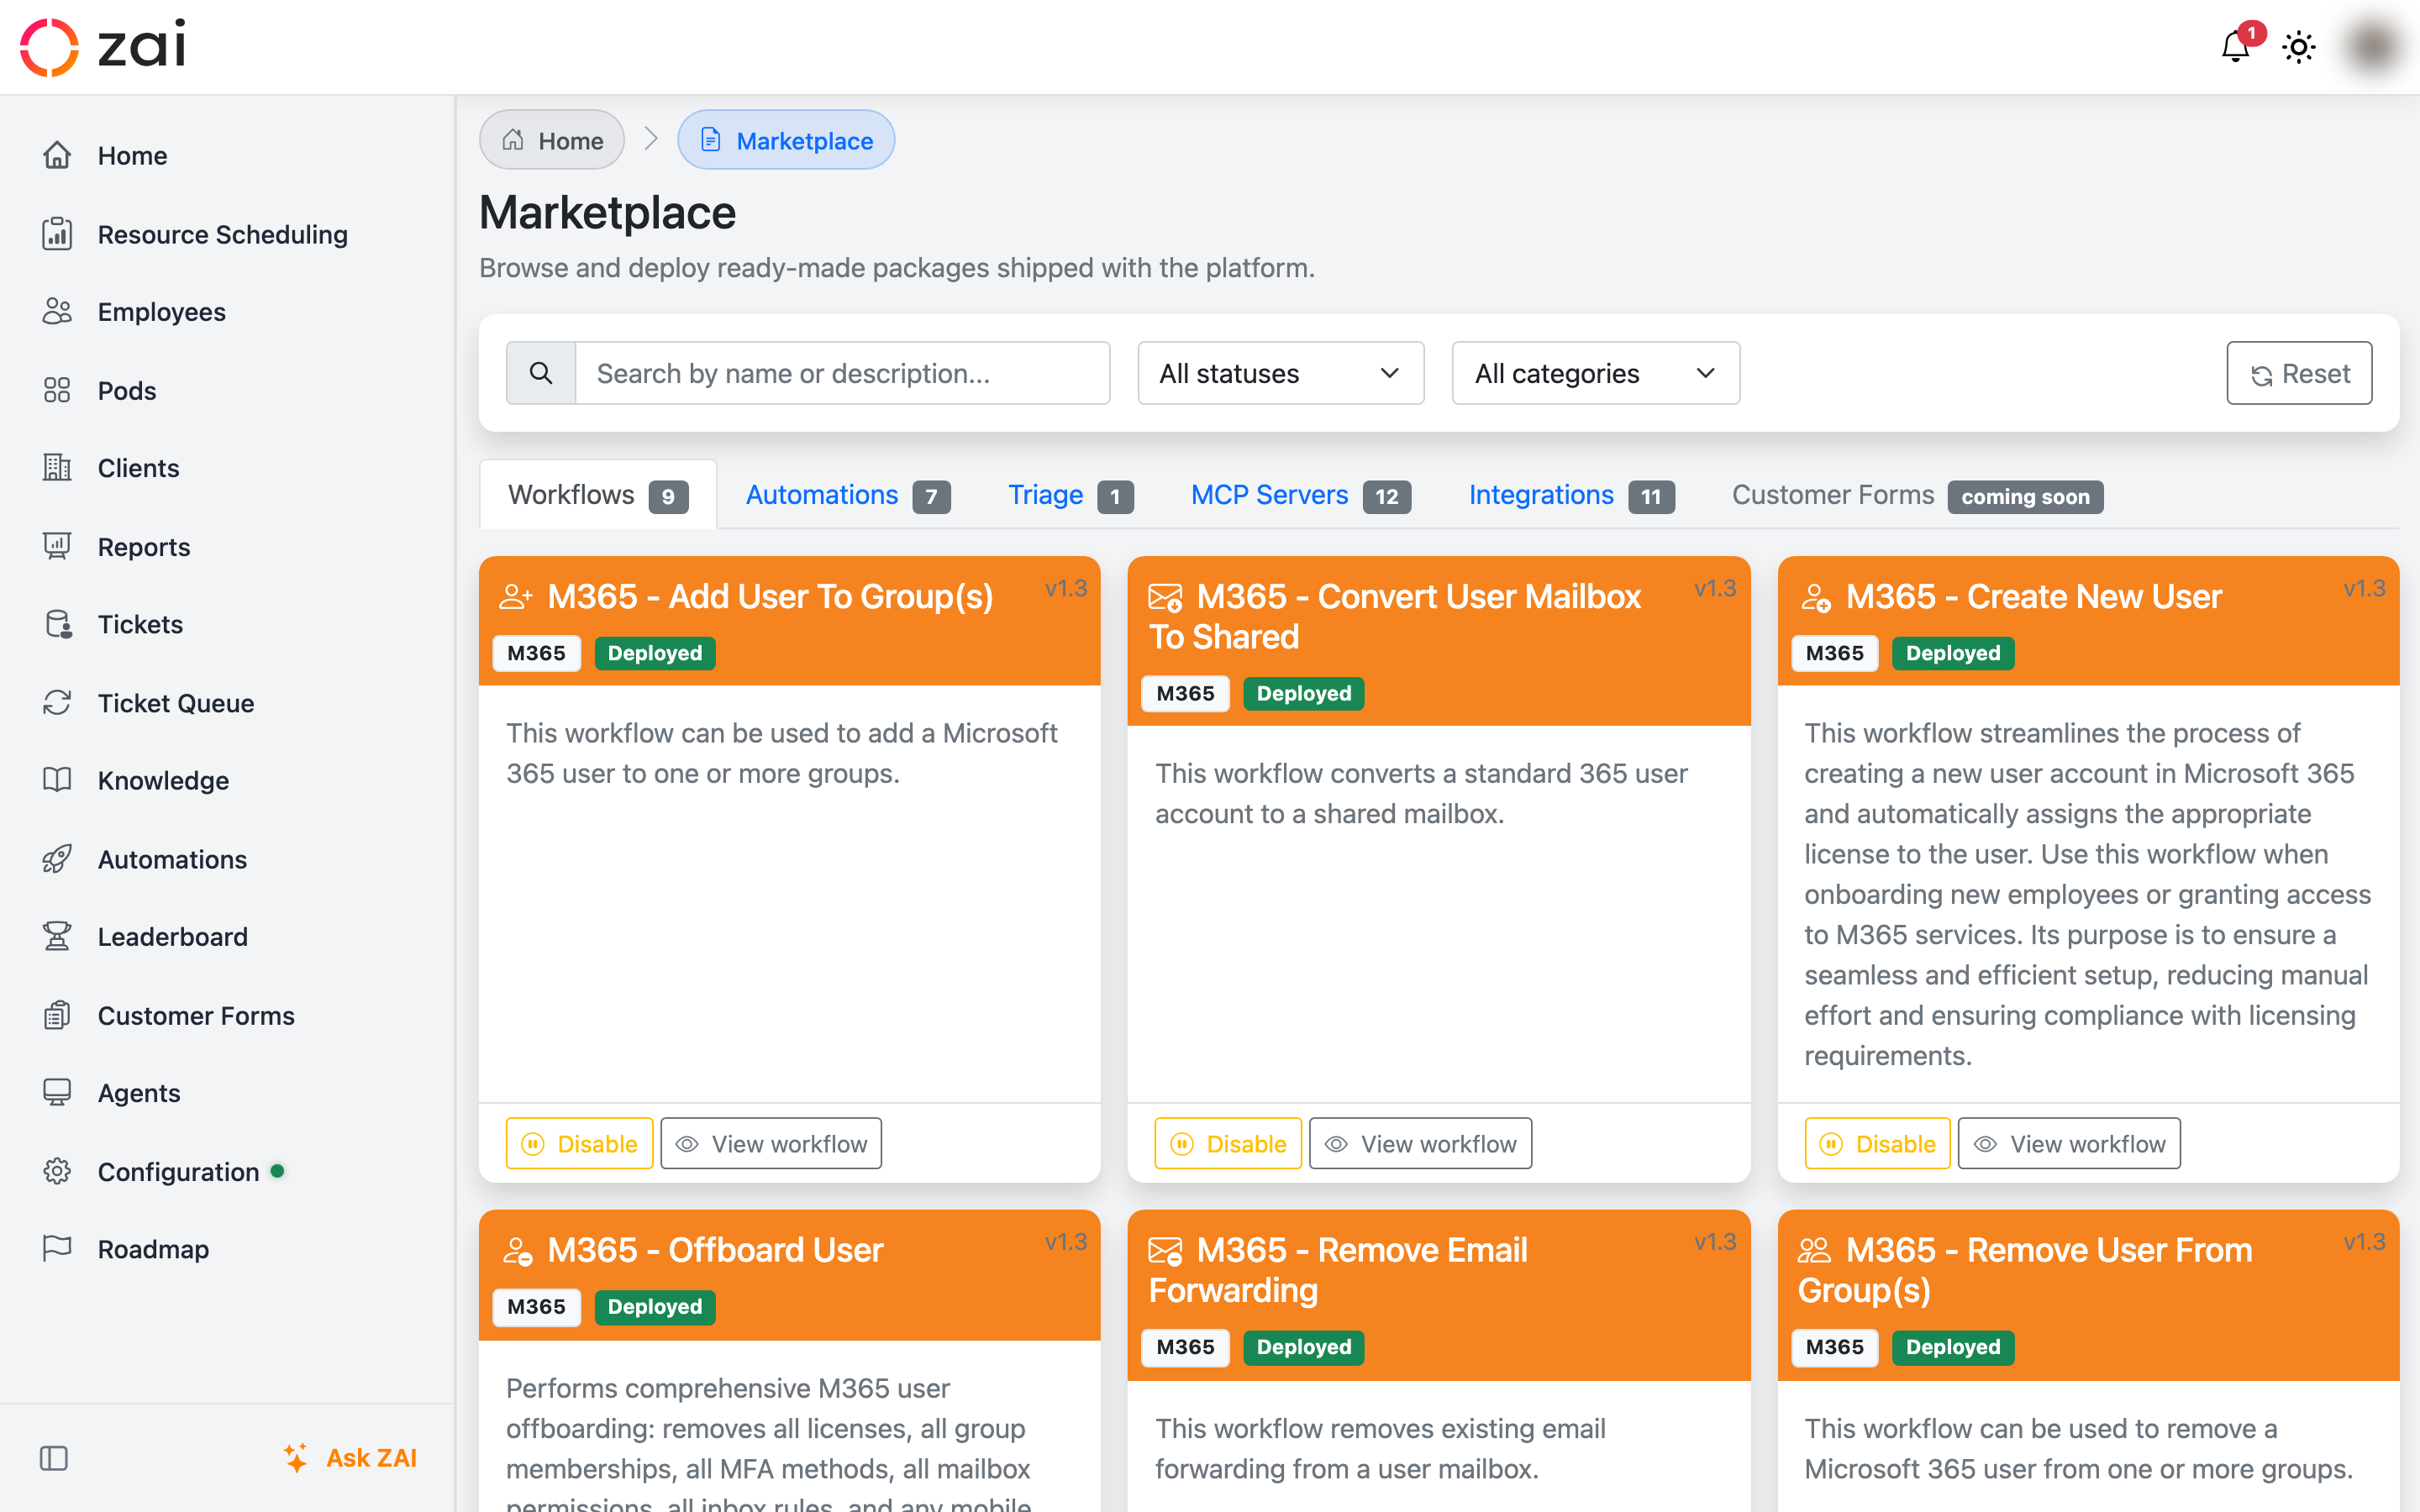Viewport: 2420px width, 1512px height.
Task: Toggle light/dark theme sun icon
Action: [x=2299, y=47]
